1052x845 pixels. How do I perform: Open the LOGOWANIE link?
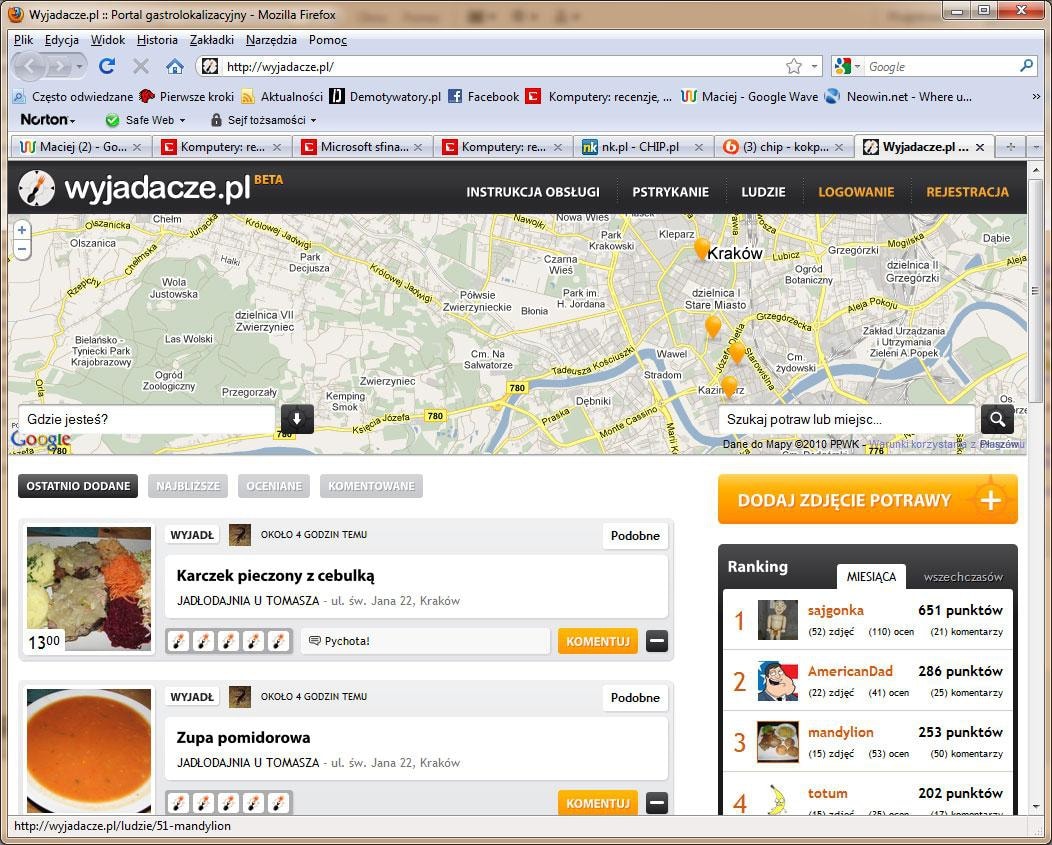pos(856,192)
